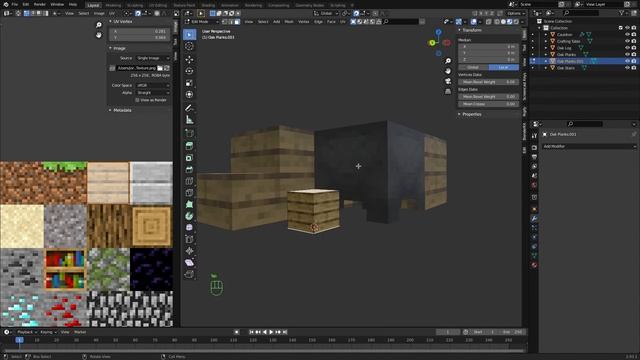Select the Shrink/Fatten tool
The height and width of the screenshot is (360, 640).
pos(189,251)
